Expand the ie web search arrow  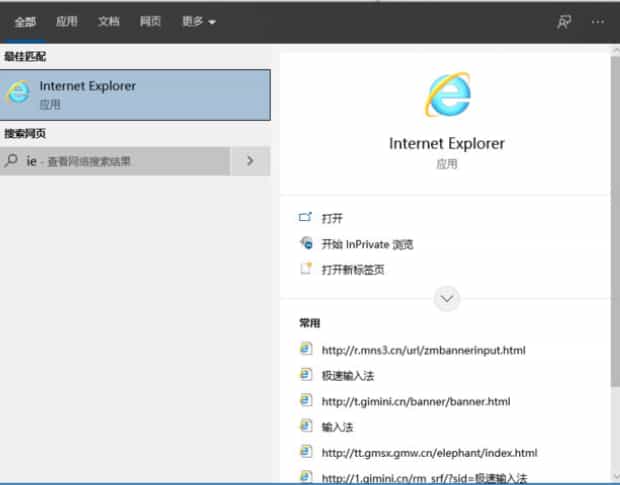[x=250, y=161]
